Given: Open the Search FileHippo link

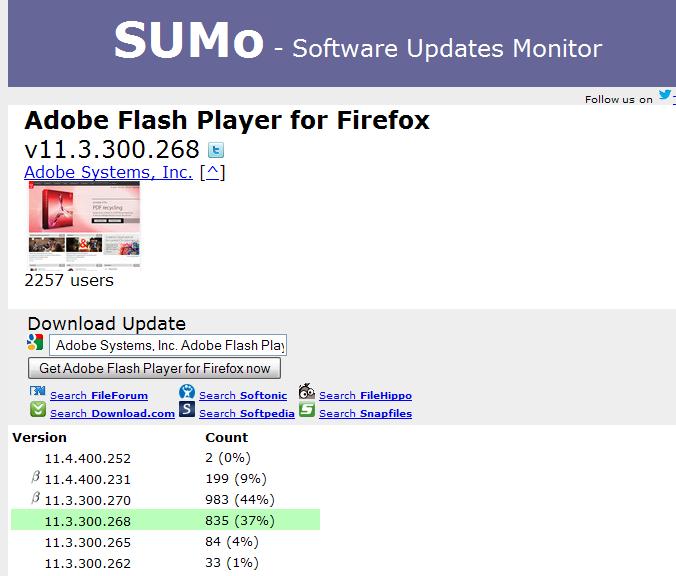Looking at the screenshot, I should [x=365, y=396].
